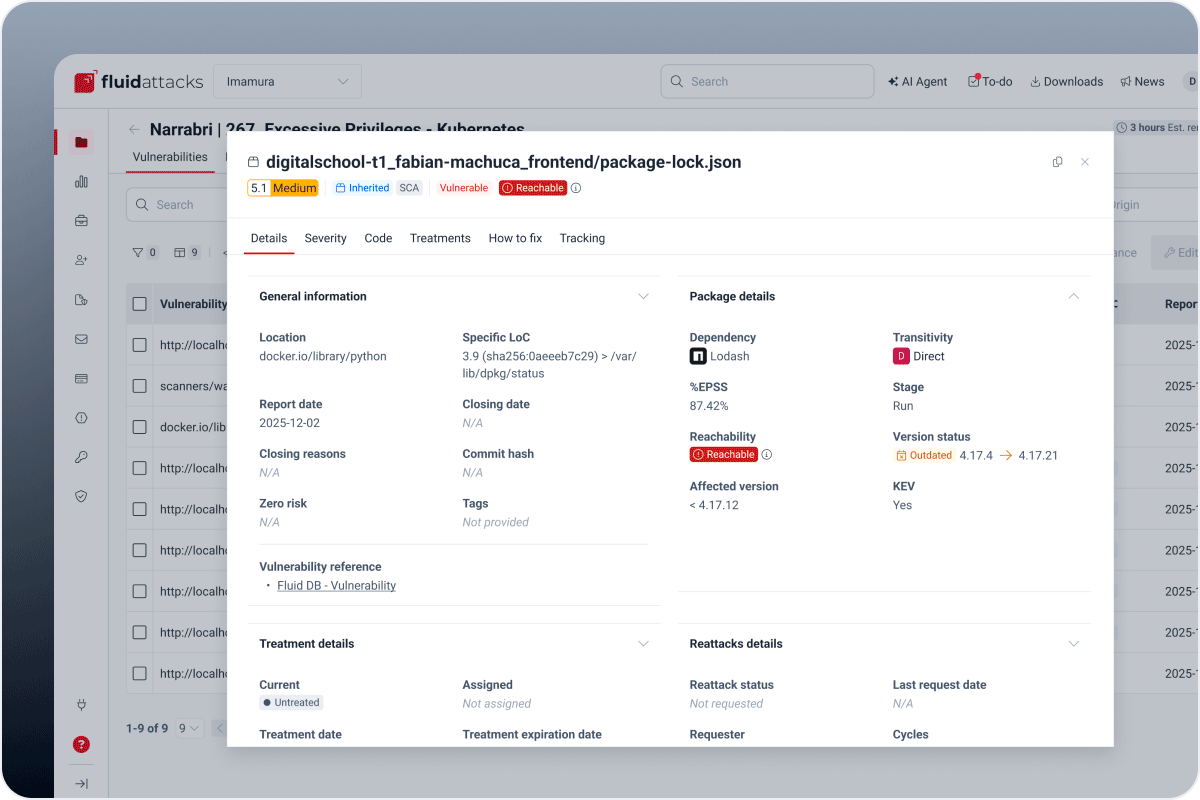This screenshot has height=800, width=1200.
Task: Click the %EPSS value 87.42%
Action: tap(709, 406)
